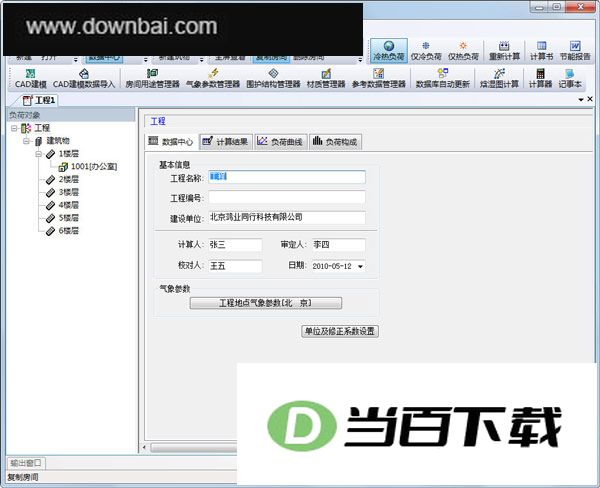
Task: Open 围护结构管理器
Action: 273,78
